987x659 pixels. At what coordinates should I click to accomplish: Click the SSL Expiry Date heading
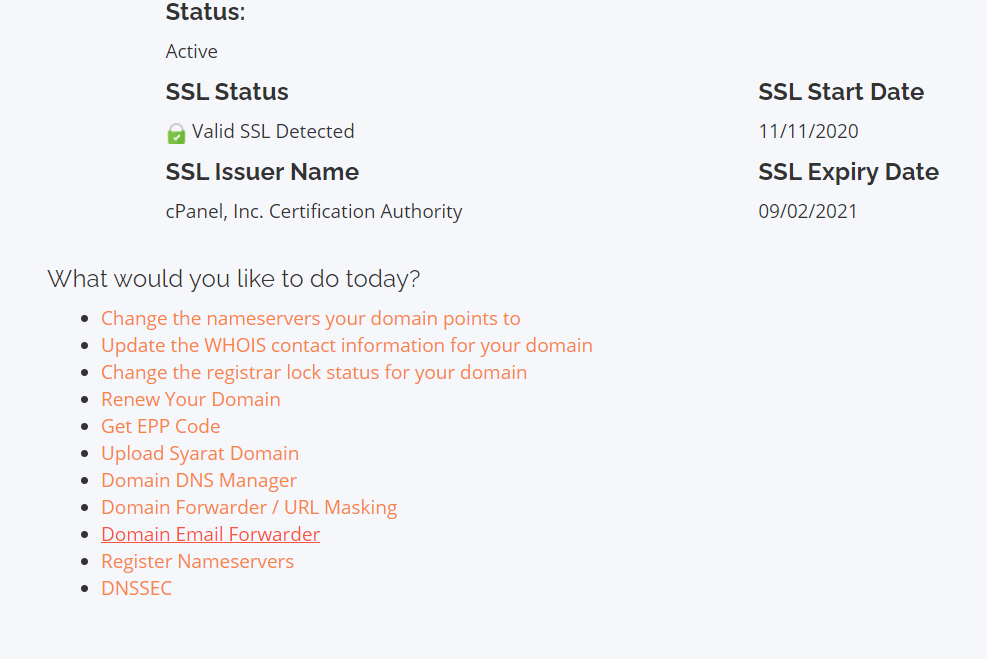(848, 172)
